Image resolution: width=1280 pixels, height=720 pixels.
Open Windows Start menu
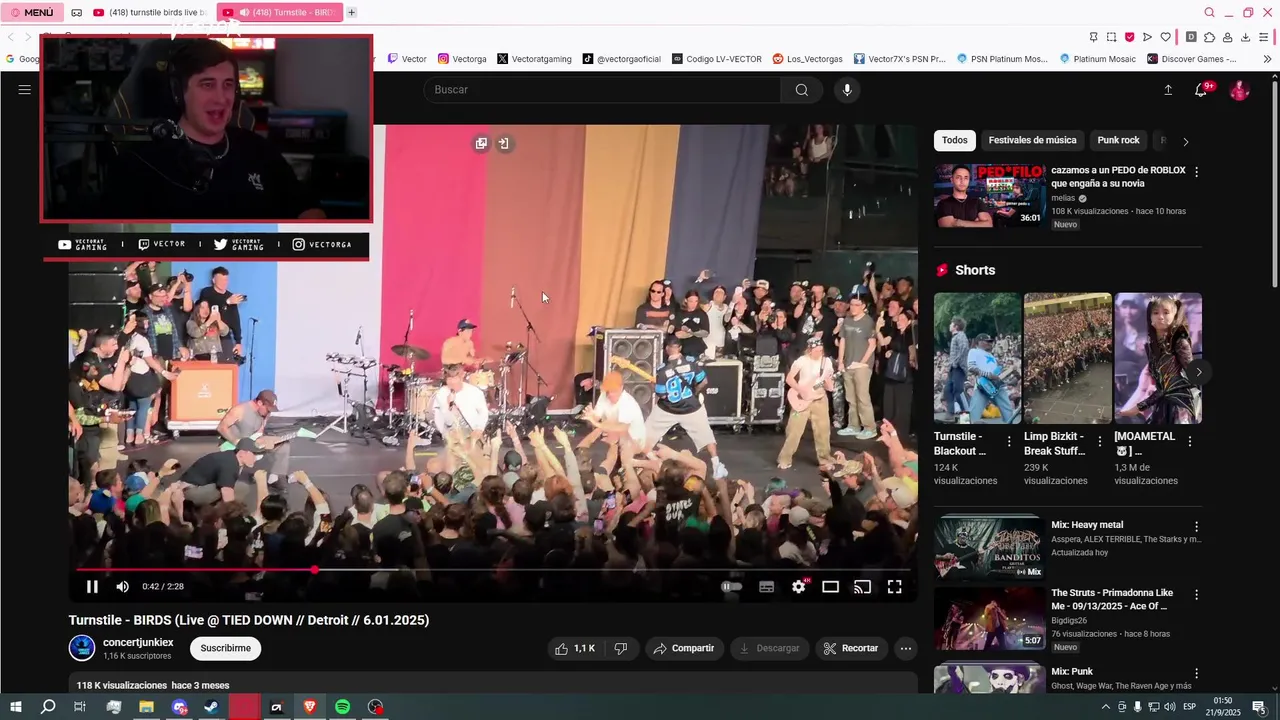(15, 707)
